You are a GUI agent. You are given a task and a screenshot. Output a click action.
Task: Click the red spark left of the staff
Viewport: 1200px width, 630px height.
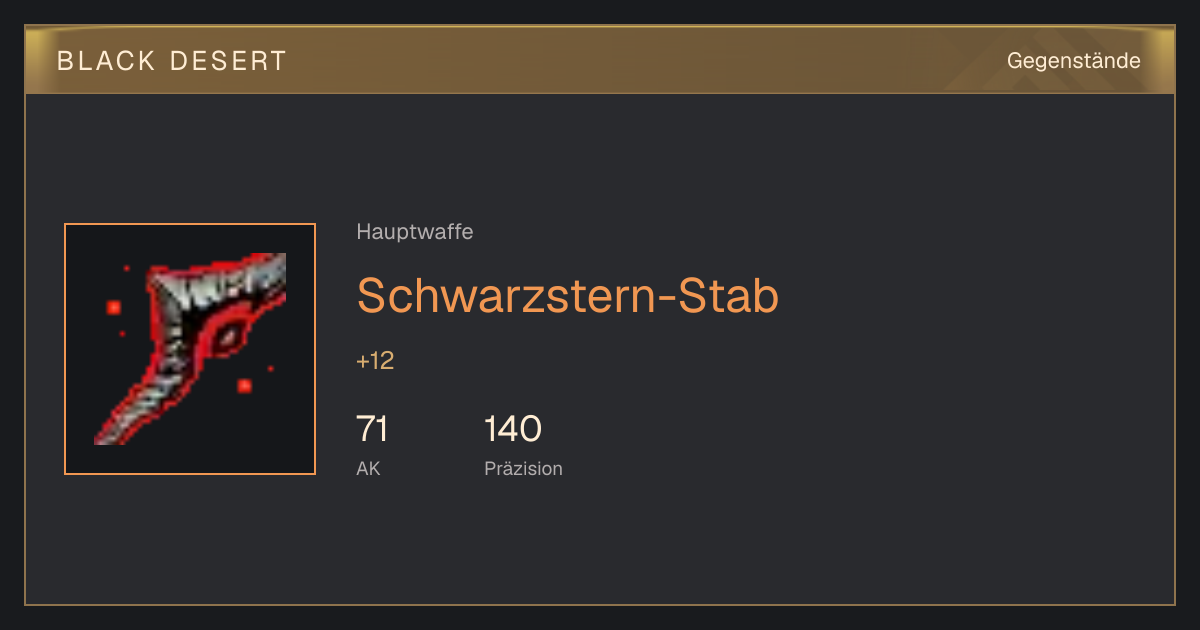(114, 307)
